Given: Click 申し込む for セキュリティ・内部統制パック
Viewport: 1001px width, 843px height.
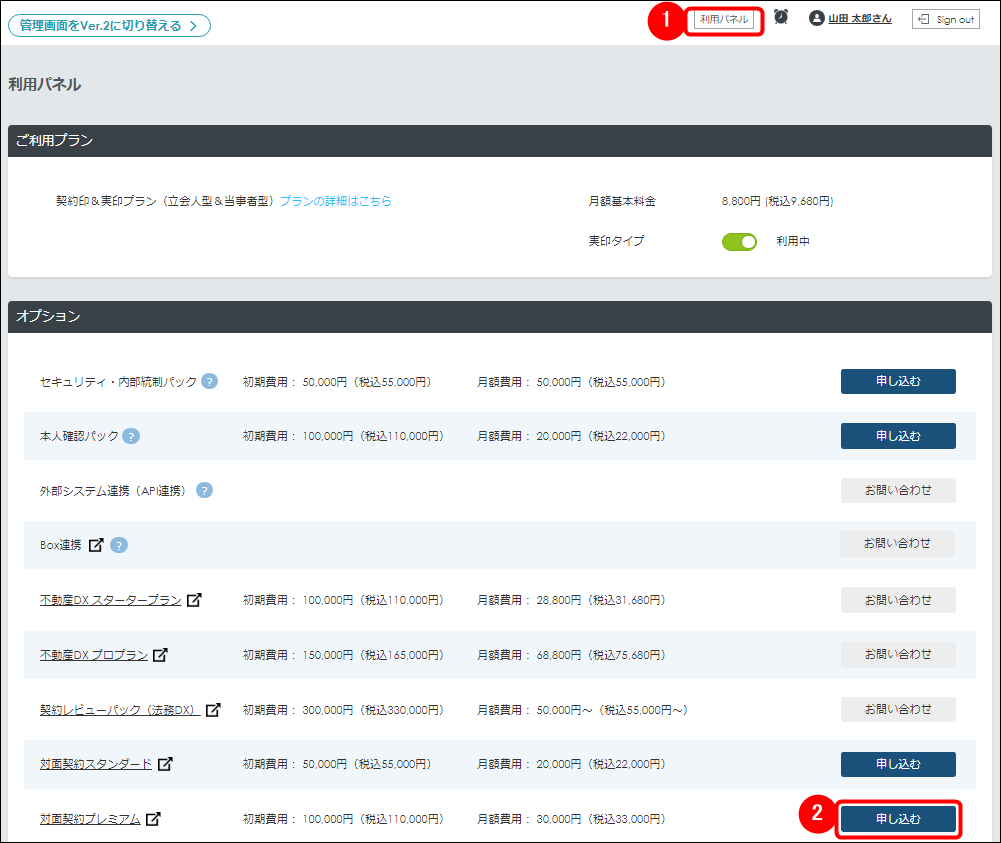Looking at the screenshot, I should point(897,381).
